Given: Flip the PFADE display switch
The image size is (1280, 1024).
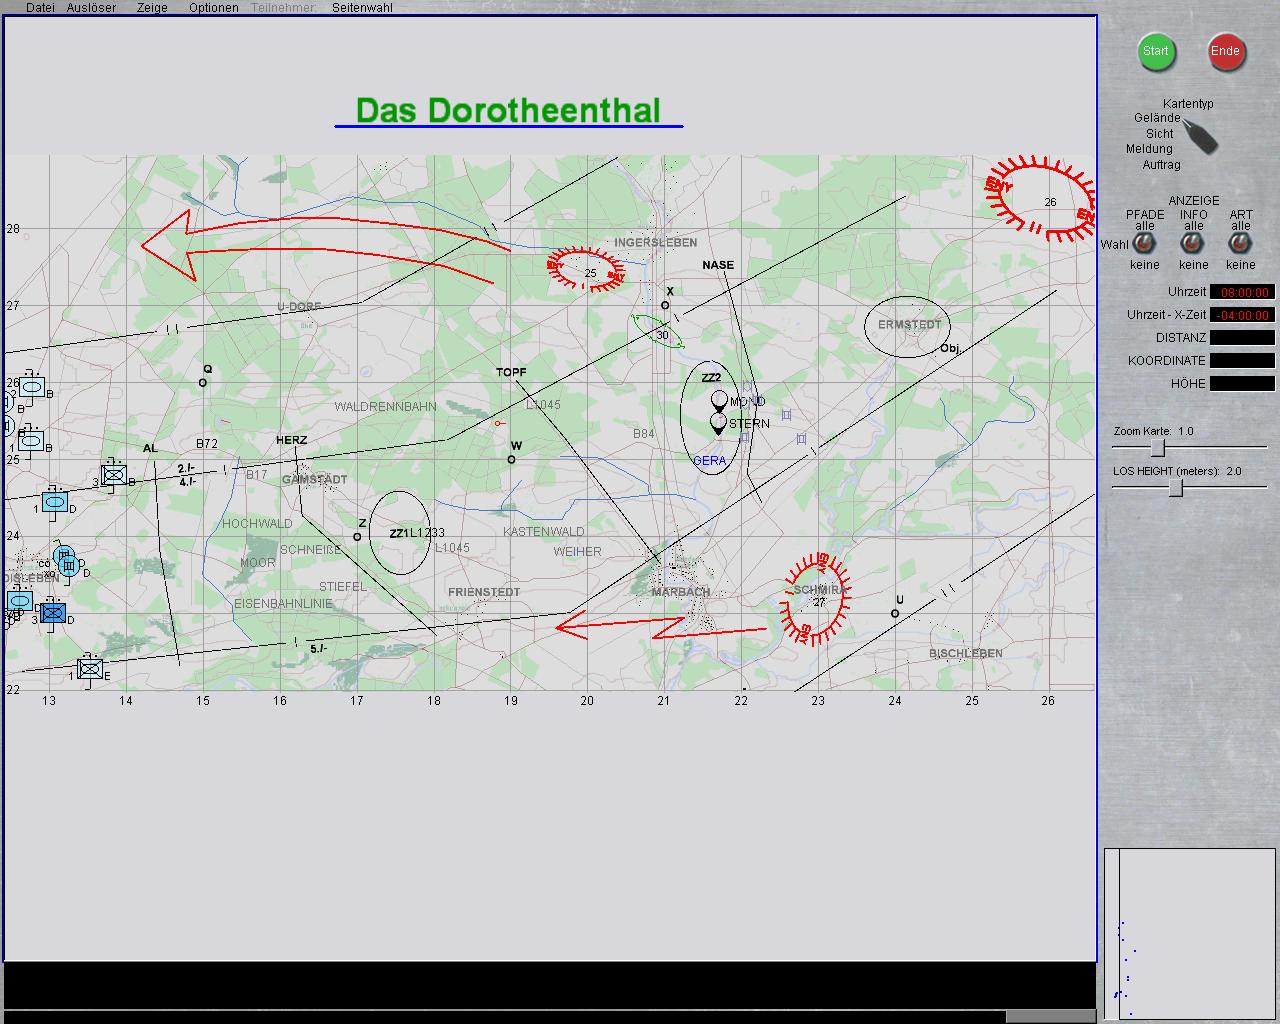Looking at the screenshot, I should (1144, 243).
